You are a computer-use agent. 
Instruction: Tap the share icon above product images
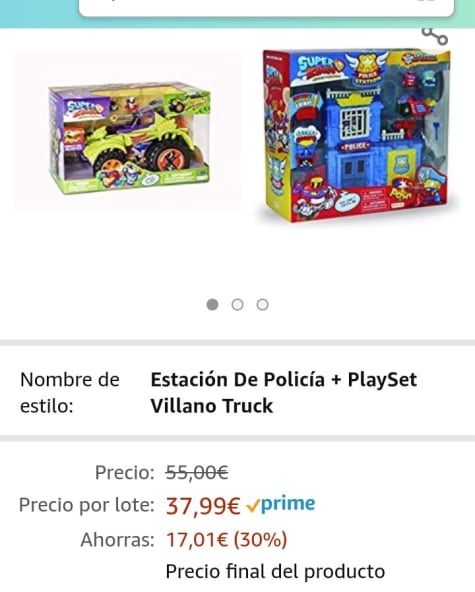pyautogui.click(x=435, y=37)
